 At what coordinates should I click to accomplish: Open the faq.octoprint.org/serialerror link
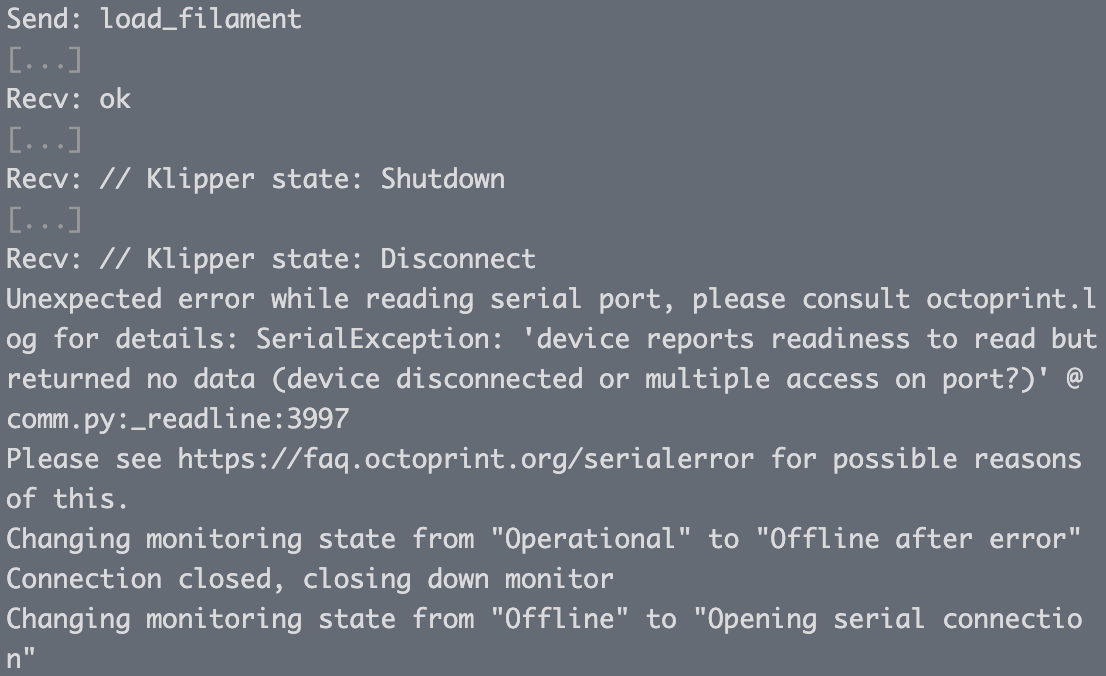[466, 459]
